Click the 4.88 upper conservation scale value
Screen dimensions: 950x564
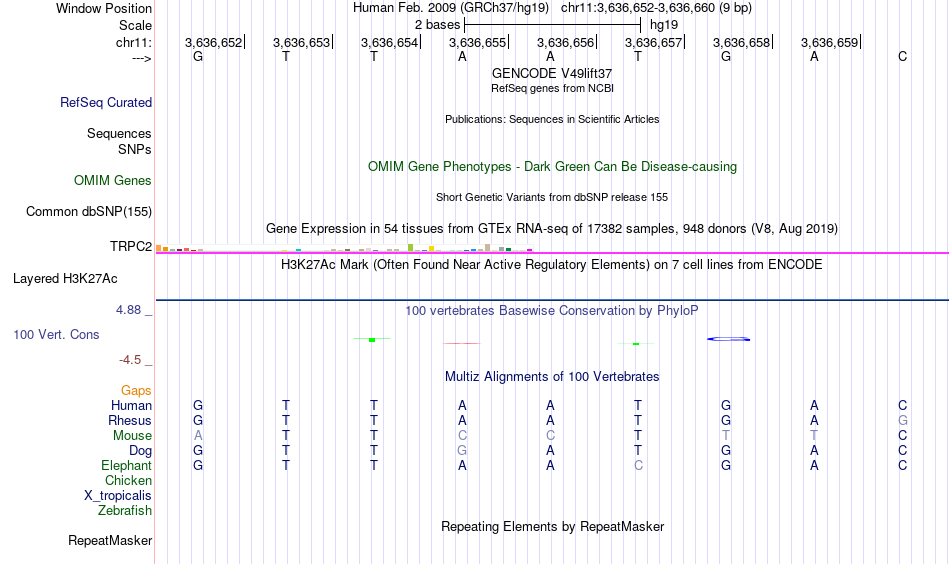point(129,310)
